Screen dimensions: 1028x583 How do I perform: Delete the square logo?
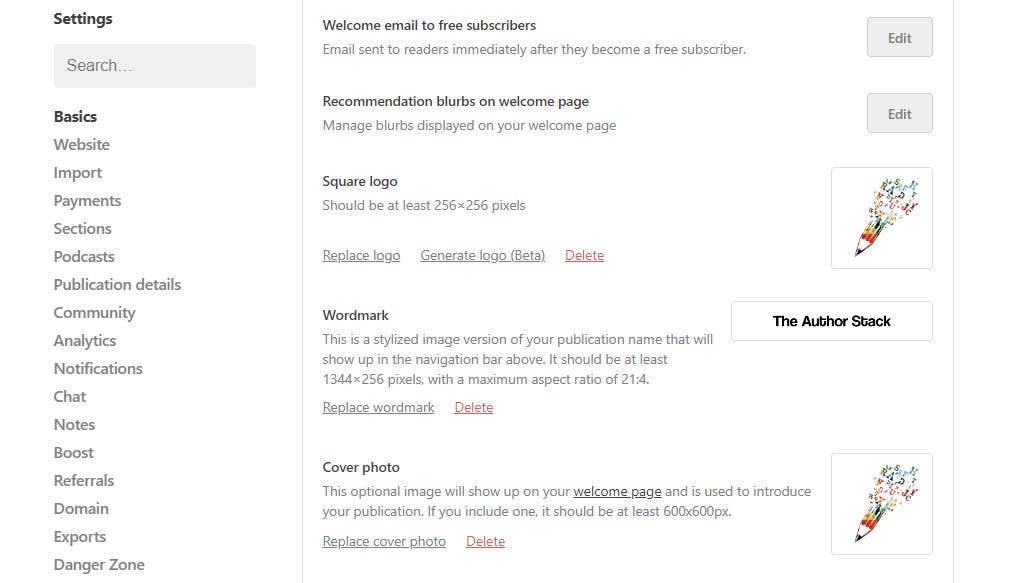pyautogui.click(x=584, y=255)
